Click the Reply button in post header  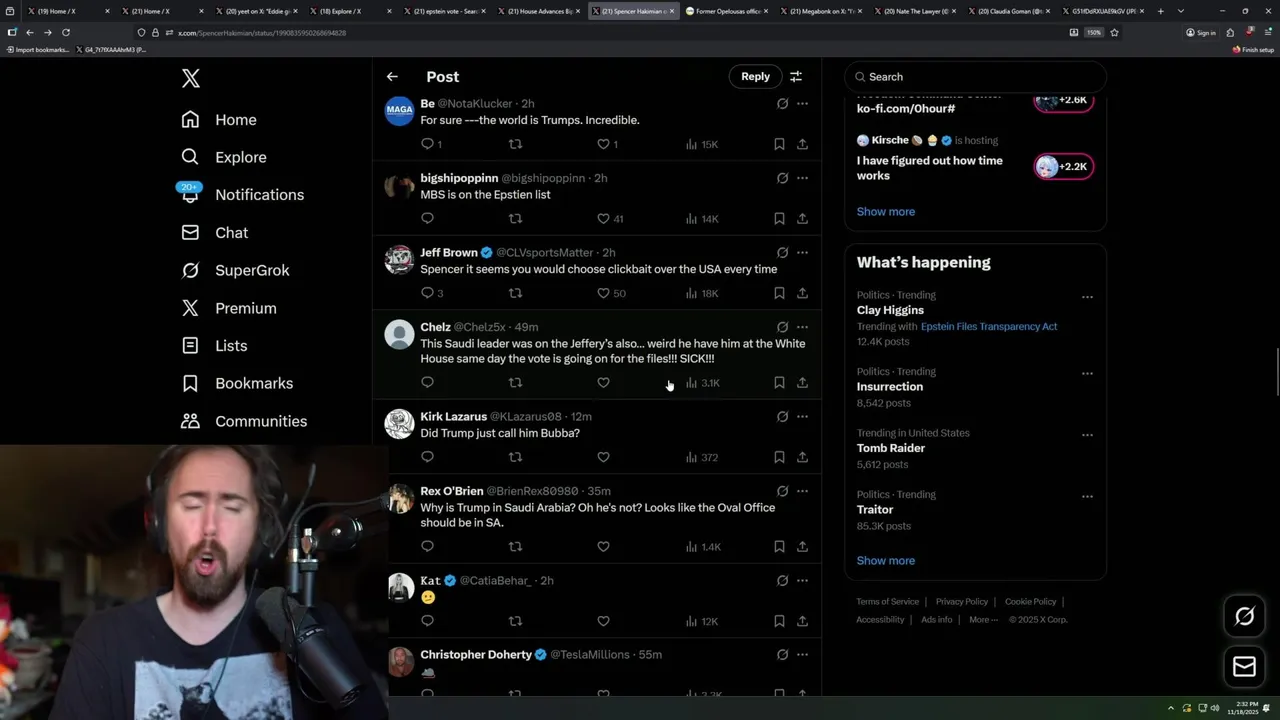755,76
